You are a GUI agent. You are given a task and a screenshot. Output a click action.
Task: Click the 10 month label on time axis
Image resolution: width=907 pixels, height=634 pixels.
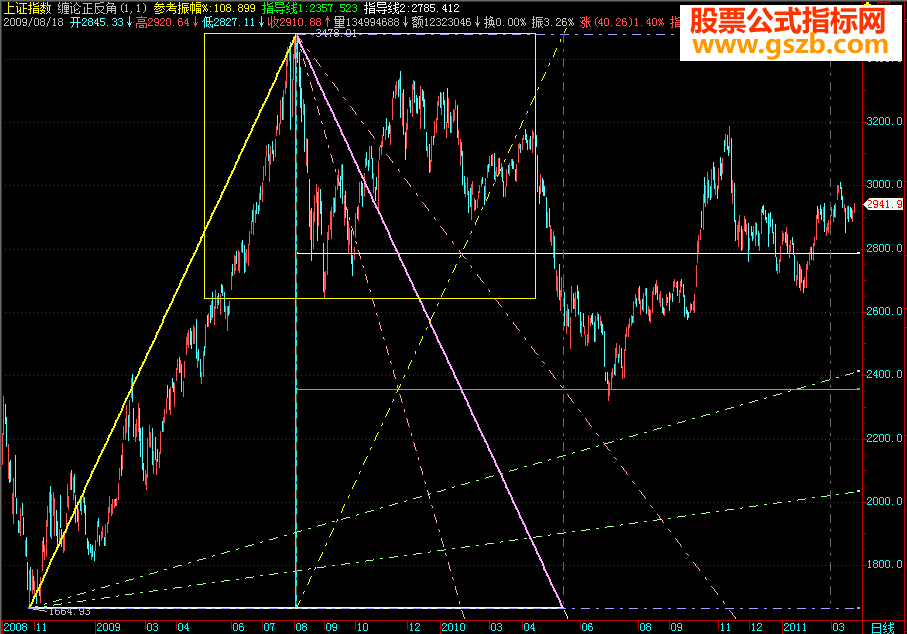click(362, 627)
